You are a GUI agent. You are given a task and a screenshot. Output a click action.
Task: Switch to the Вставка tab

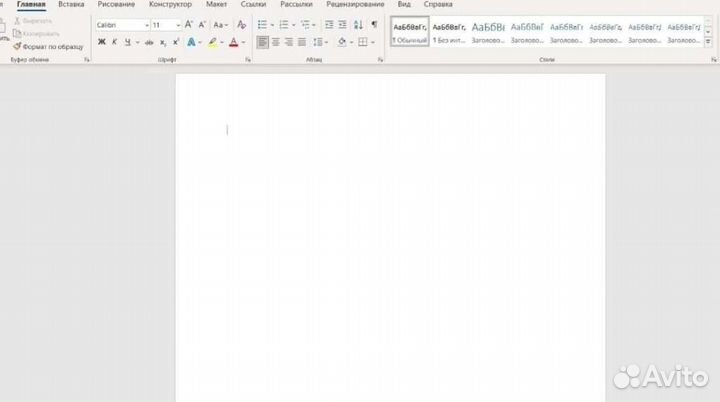71,5
